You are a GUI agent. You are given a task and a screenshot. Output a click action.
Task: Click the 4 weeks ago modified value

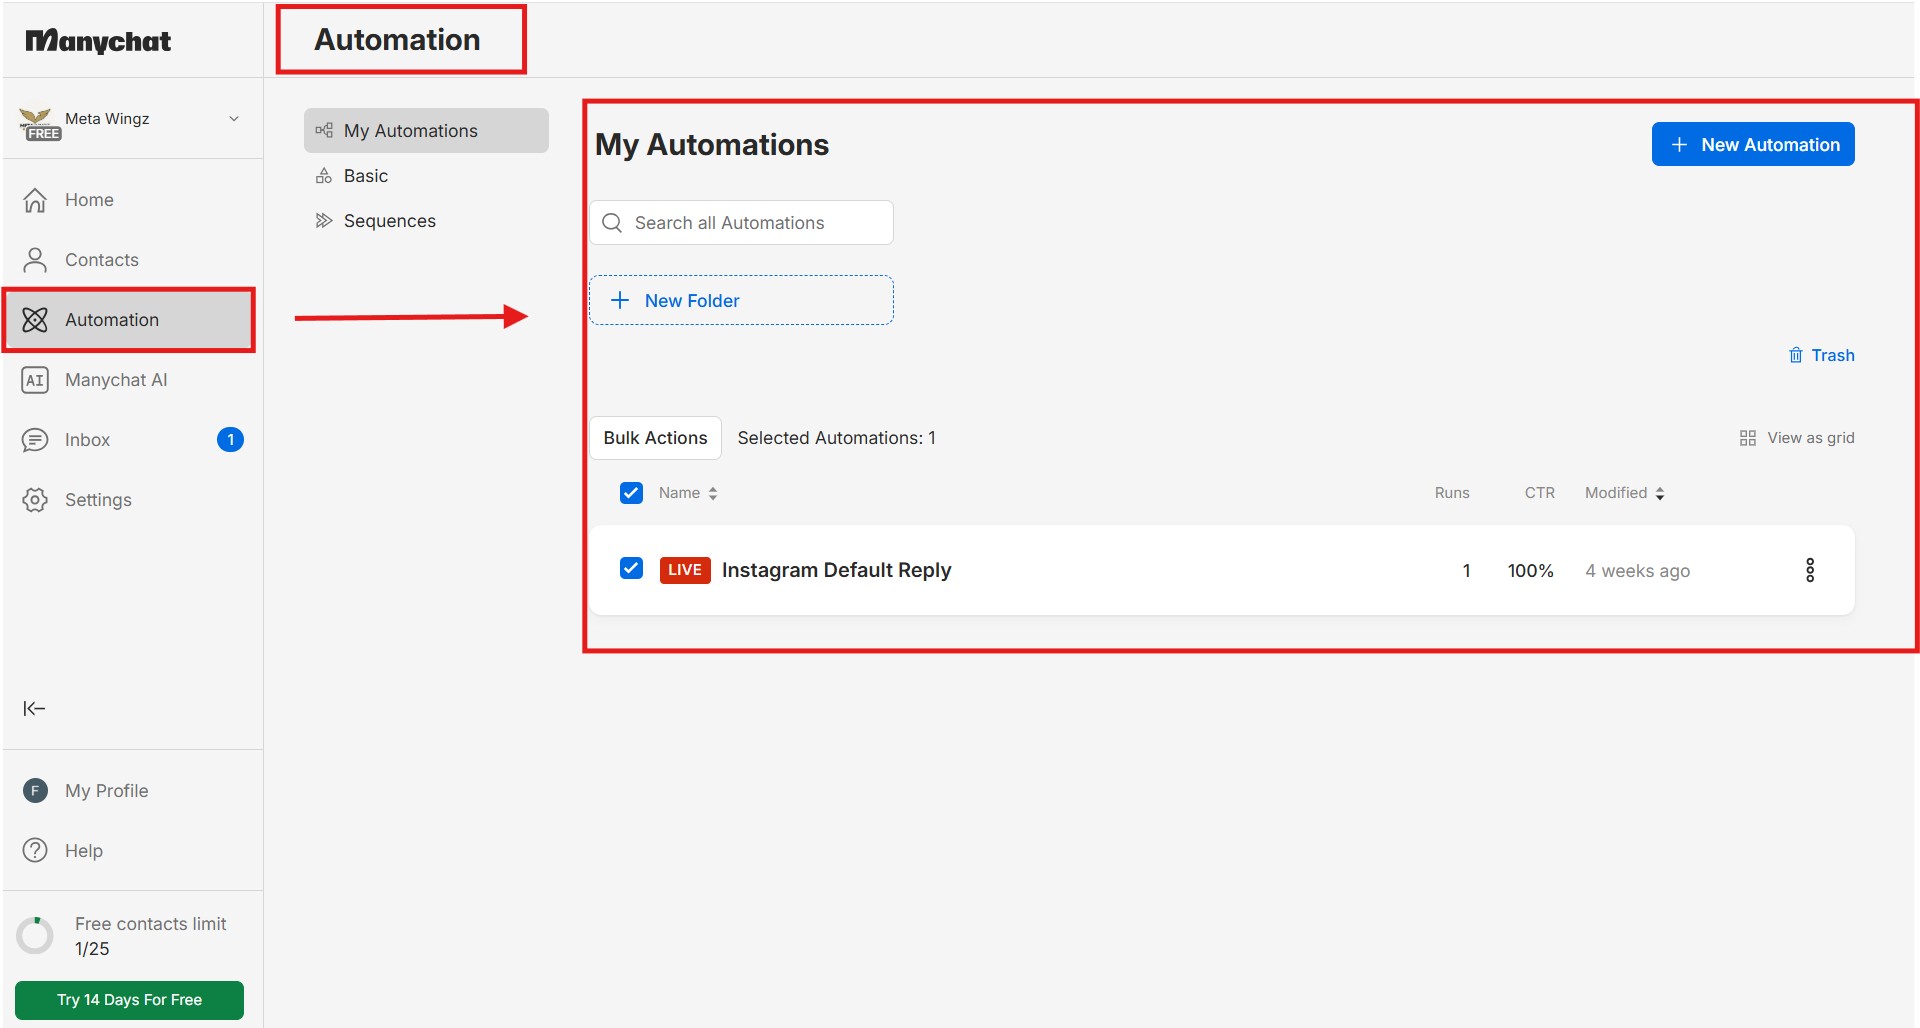tap(1637, 571)
